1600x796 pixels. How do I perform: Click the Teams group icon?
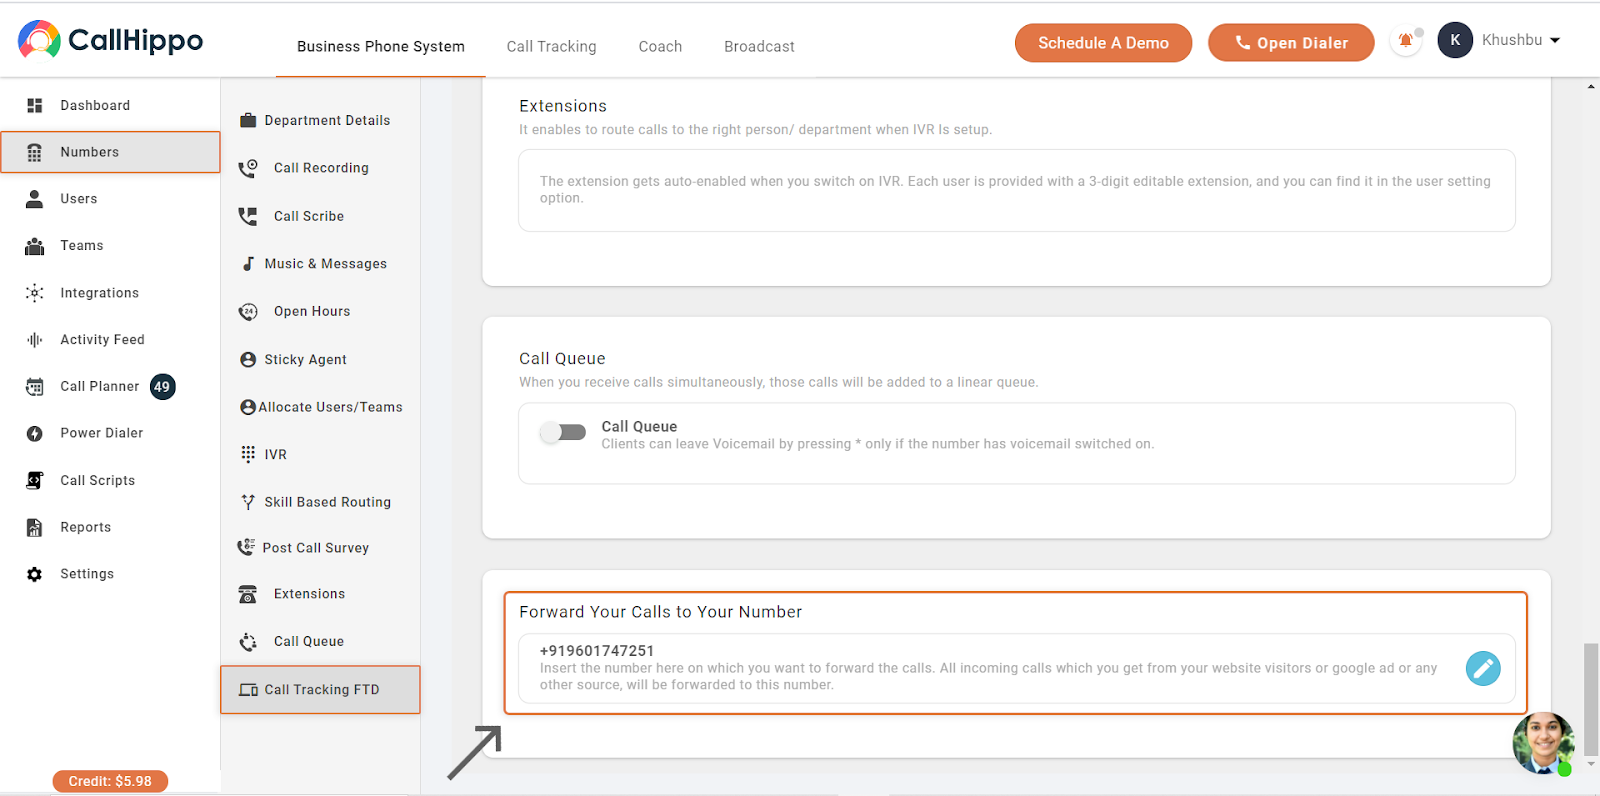[35, 245]
